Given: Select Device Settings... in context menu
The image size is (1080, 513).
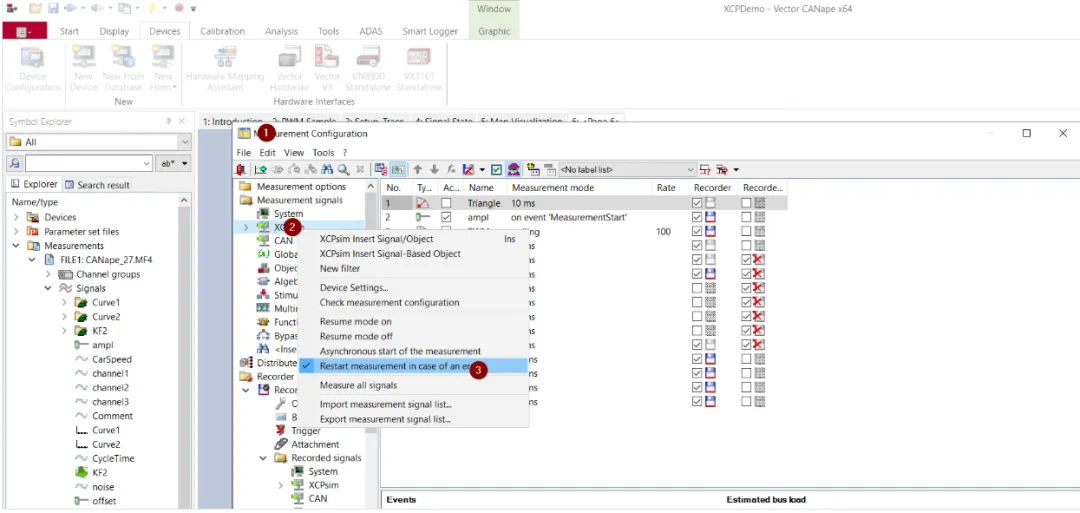Looking at the screenshot, I should click(x=354, y=287).
